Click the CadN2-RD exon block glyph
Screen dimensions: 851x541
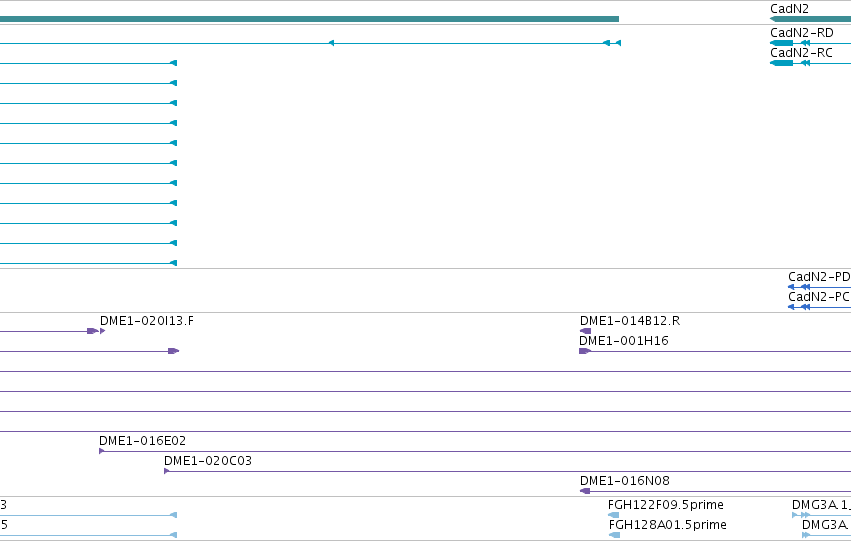pyautogui.click(x=782, y=43)
